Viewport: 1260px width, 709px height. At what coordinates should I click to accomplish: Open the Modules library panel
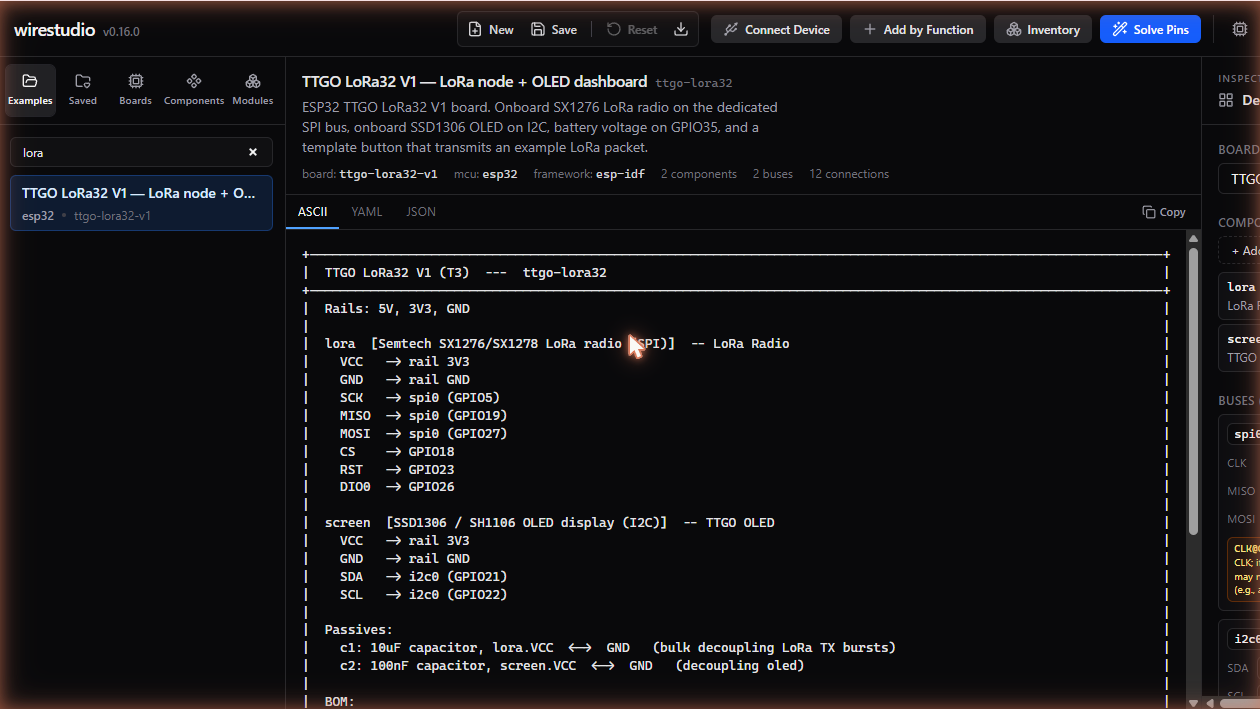253,90
